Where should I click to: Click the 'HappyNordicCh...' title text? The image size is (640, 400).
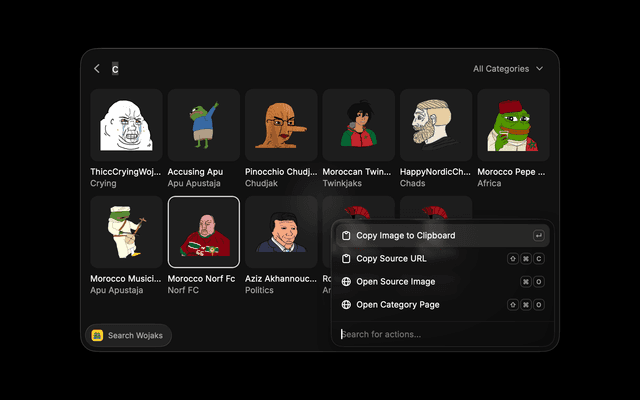click(435, 172)
